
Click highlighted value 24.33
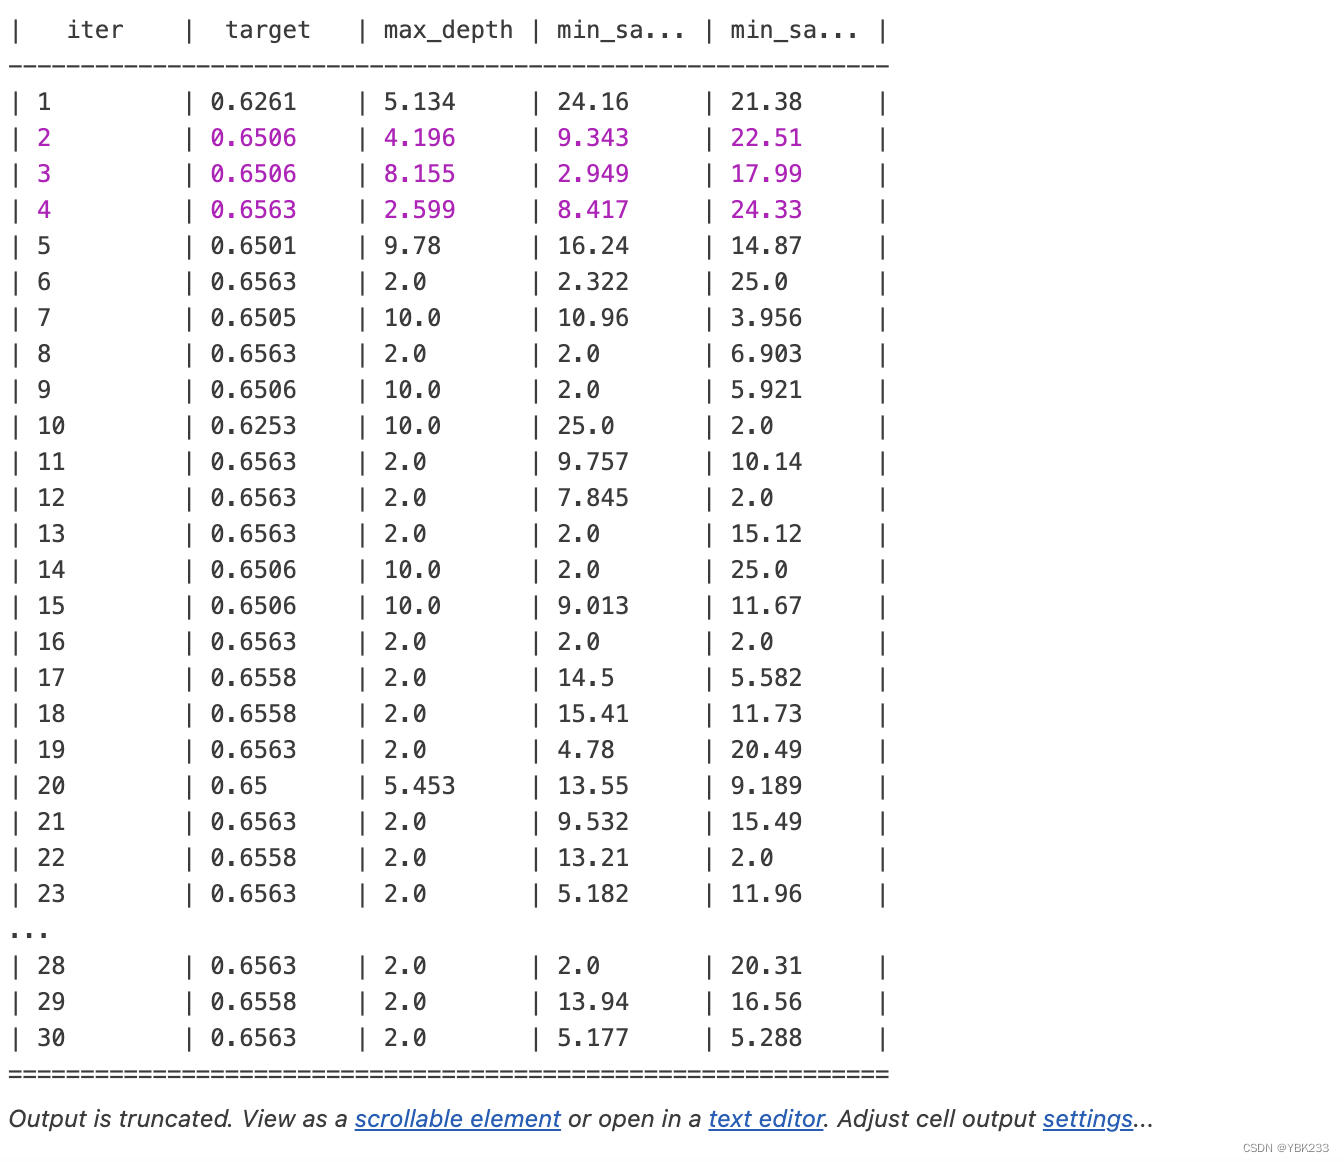[766, 210]
